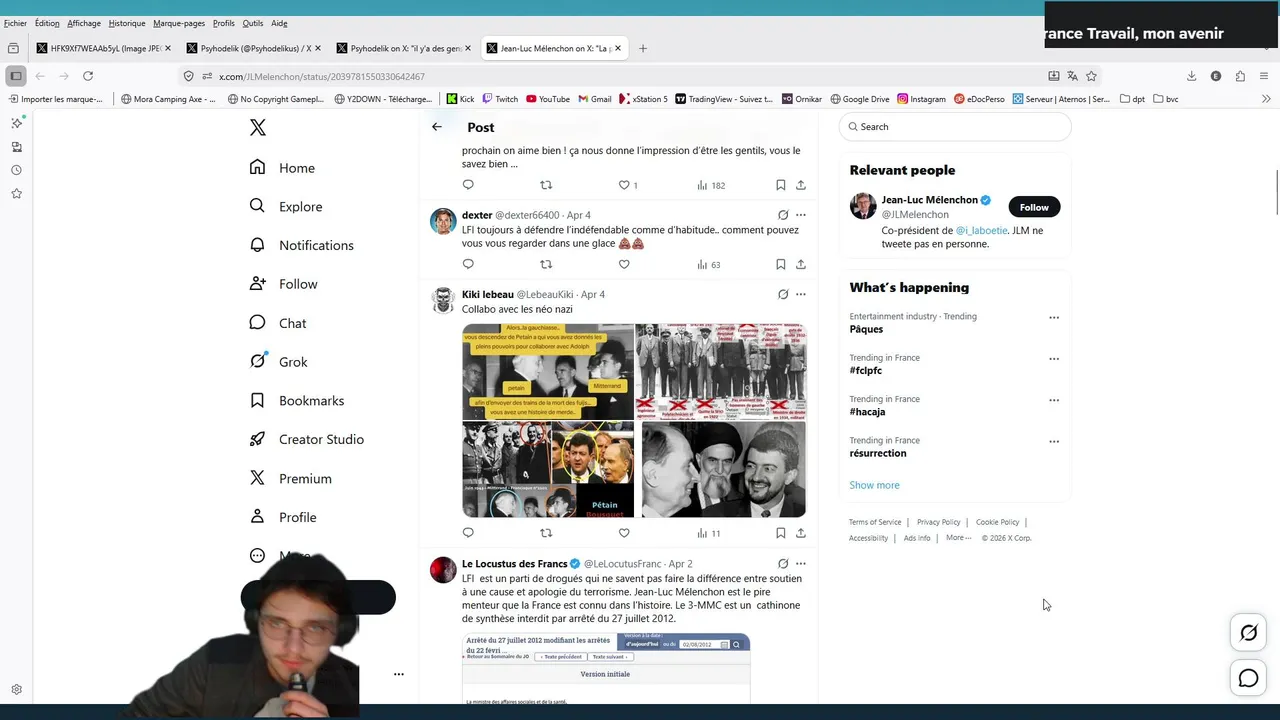This screenshot has height=720, width=1280.
Task: Ask Grok about dexter's post
Action: click(783, 215)
